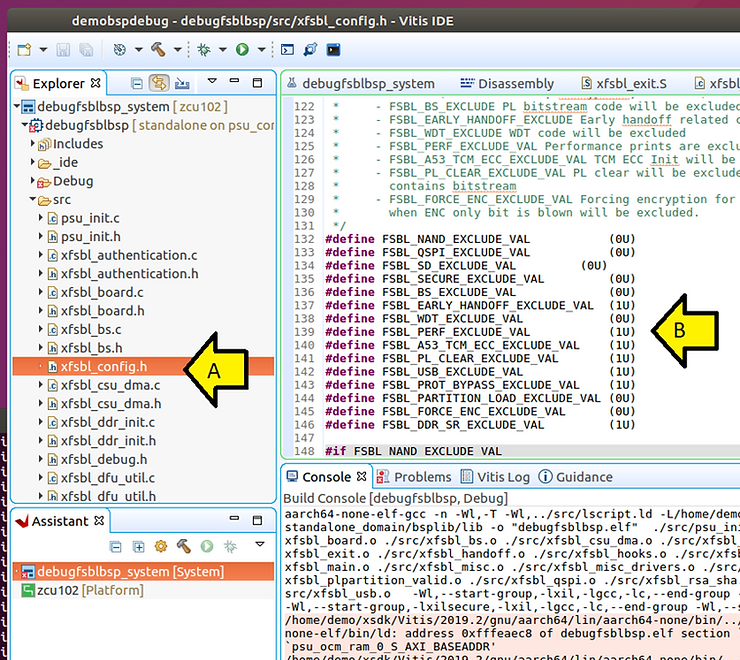Viewport: 740px width, 660px height.
Task: Select psu_init.h in Explorer
Action: tap(91, 237)
